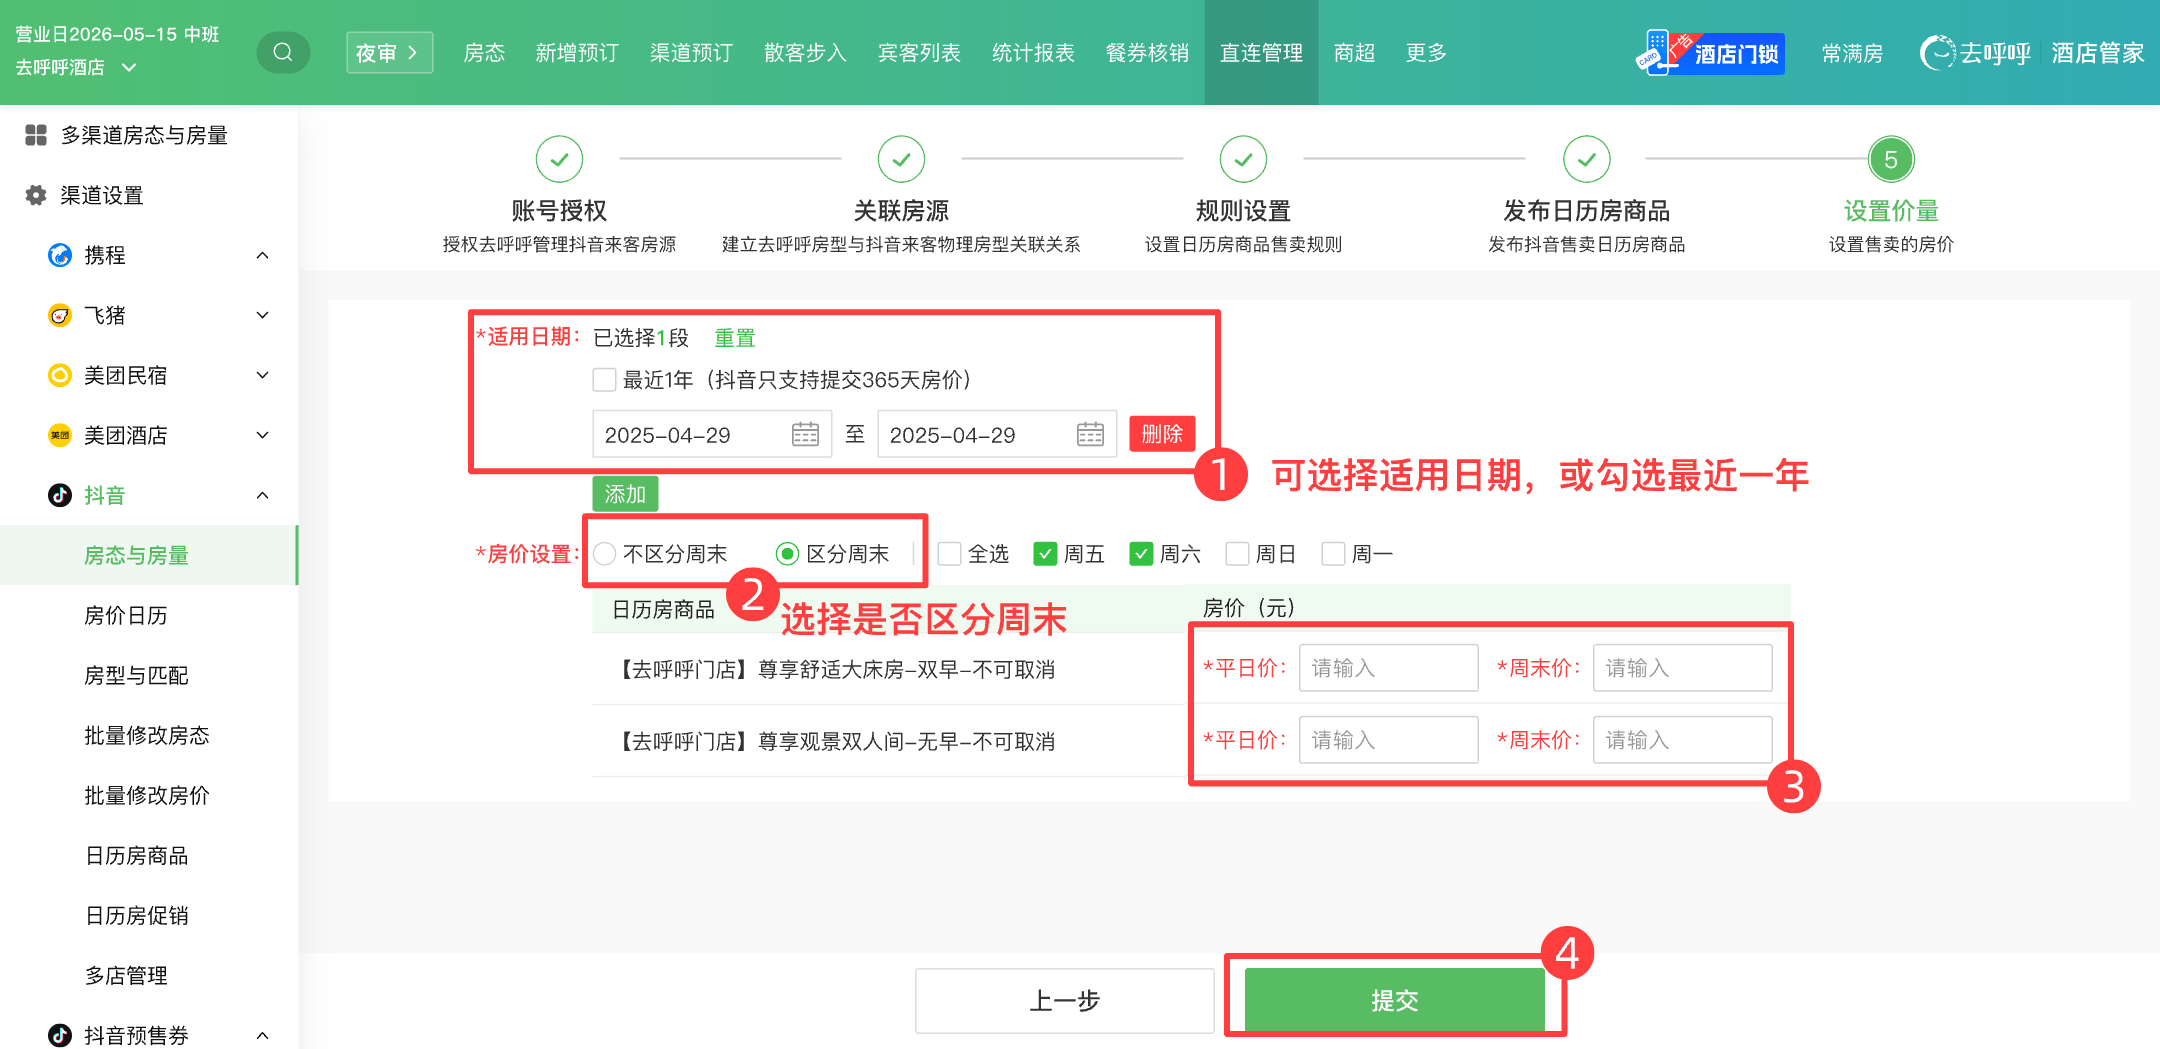
Task: Click the 去呼呼 logo icon in header
Action: (x=1937, y=53)
